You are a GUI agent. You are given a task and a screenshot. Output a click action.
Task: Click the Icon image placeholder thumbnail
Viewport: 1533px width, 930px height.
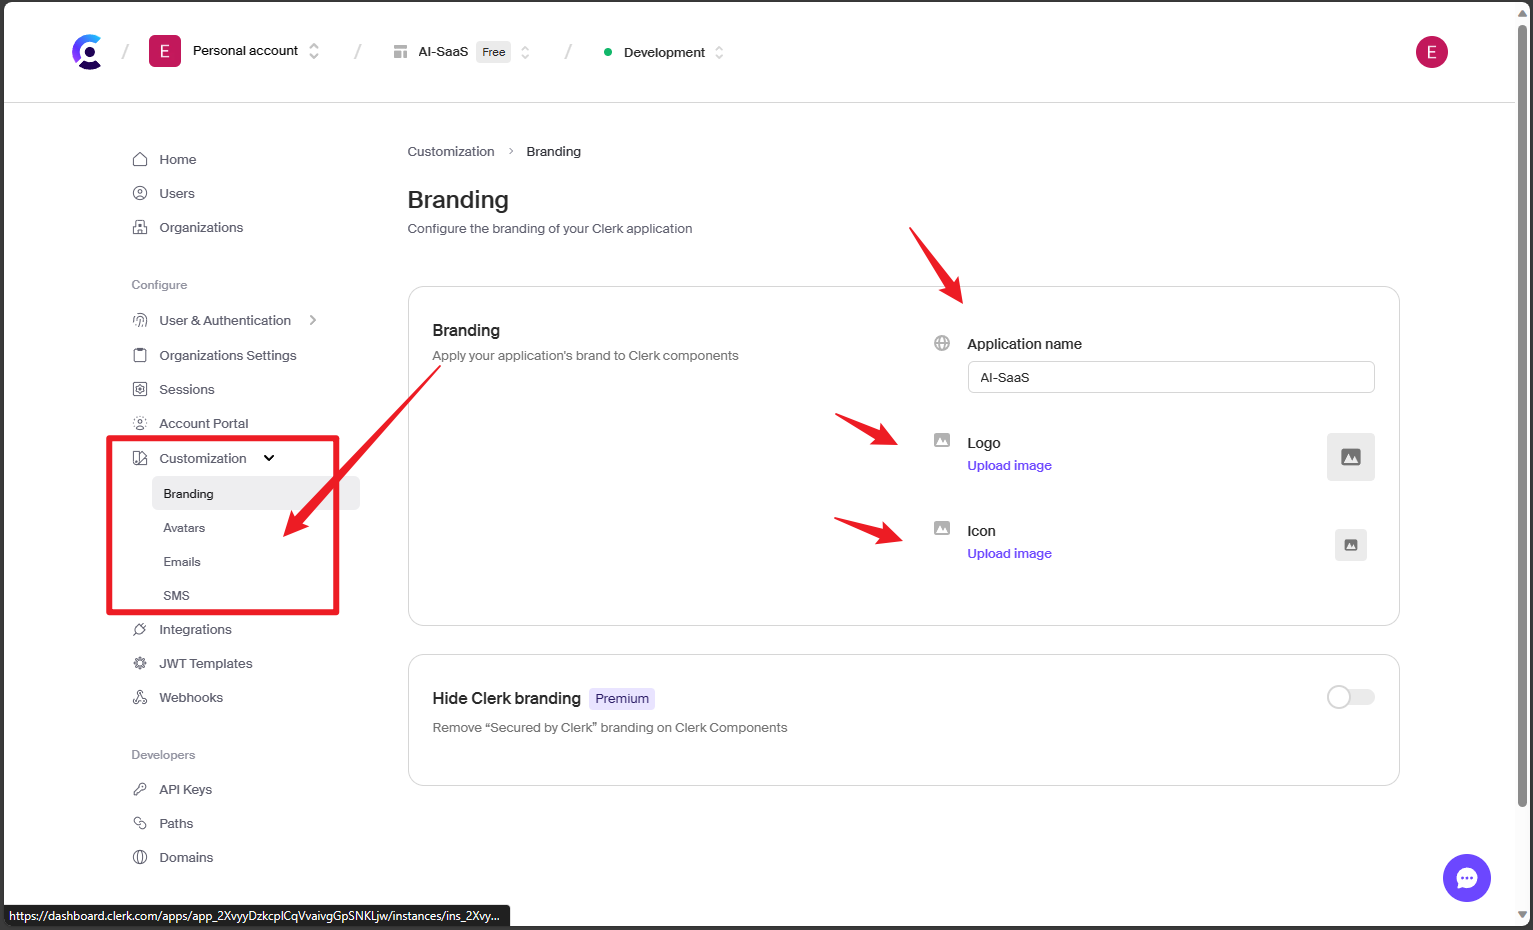[x=1350, y=545]
